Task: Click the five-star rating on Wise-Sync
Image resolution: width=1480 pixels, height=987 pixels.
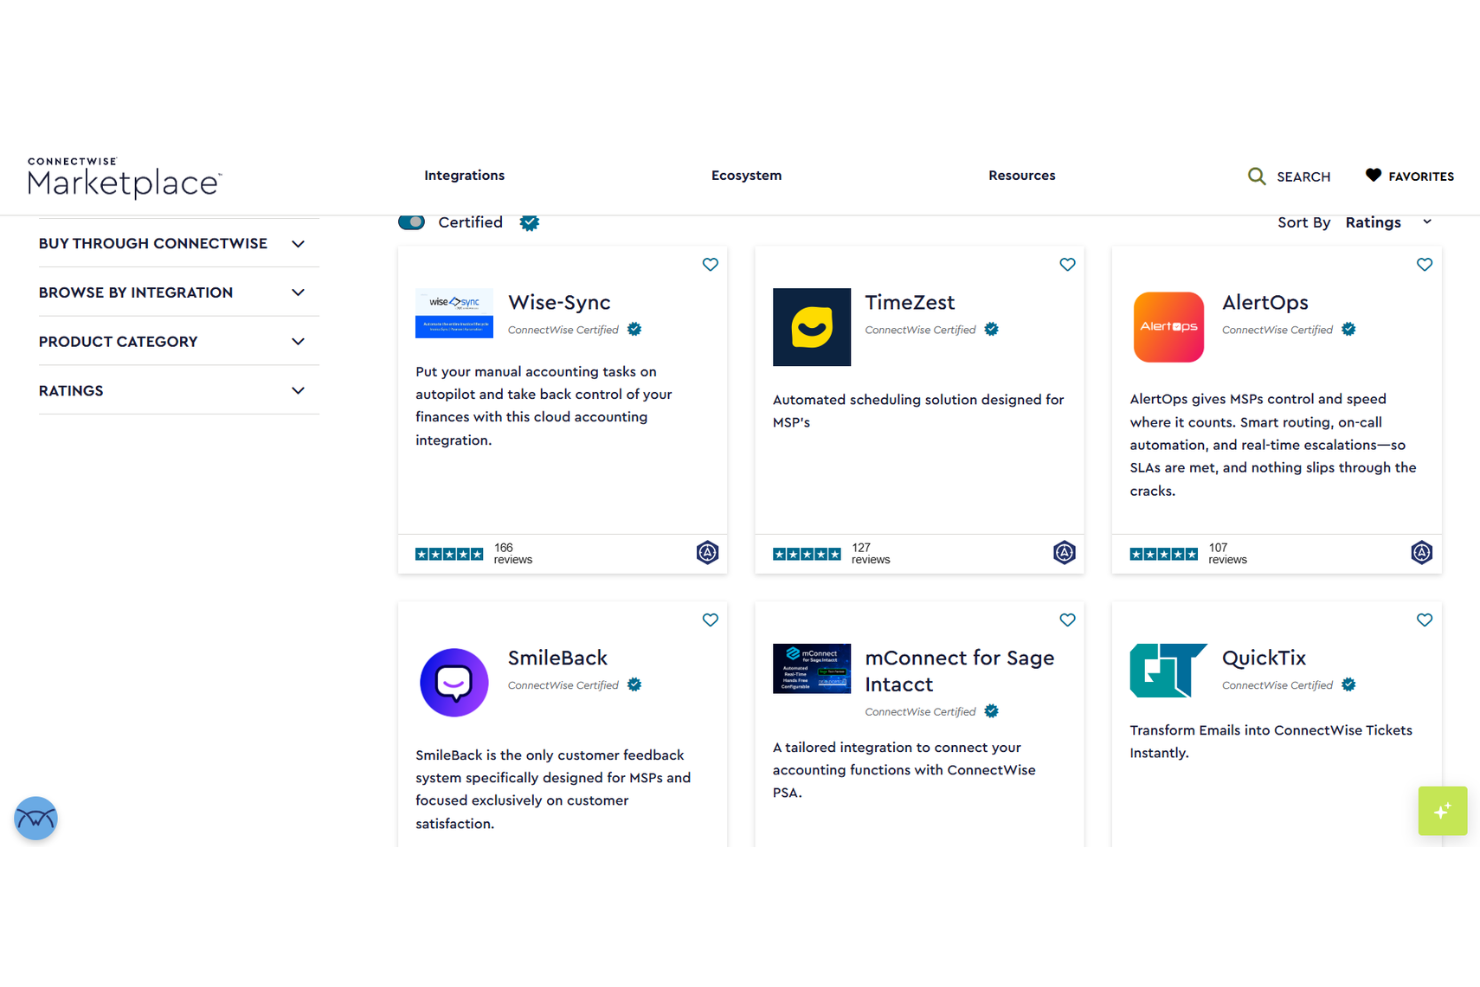Action: click(448, 552)
